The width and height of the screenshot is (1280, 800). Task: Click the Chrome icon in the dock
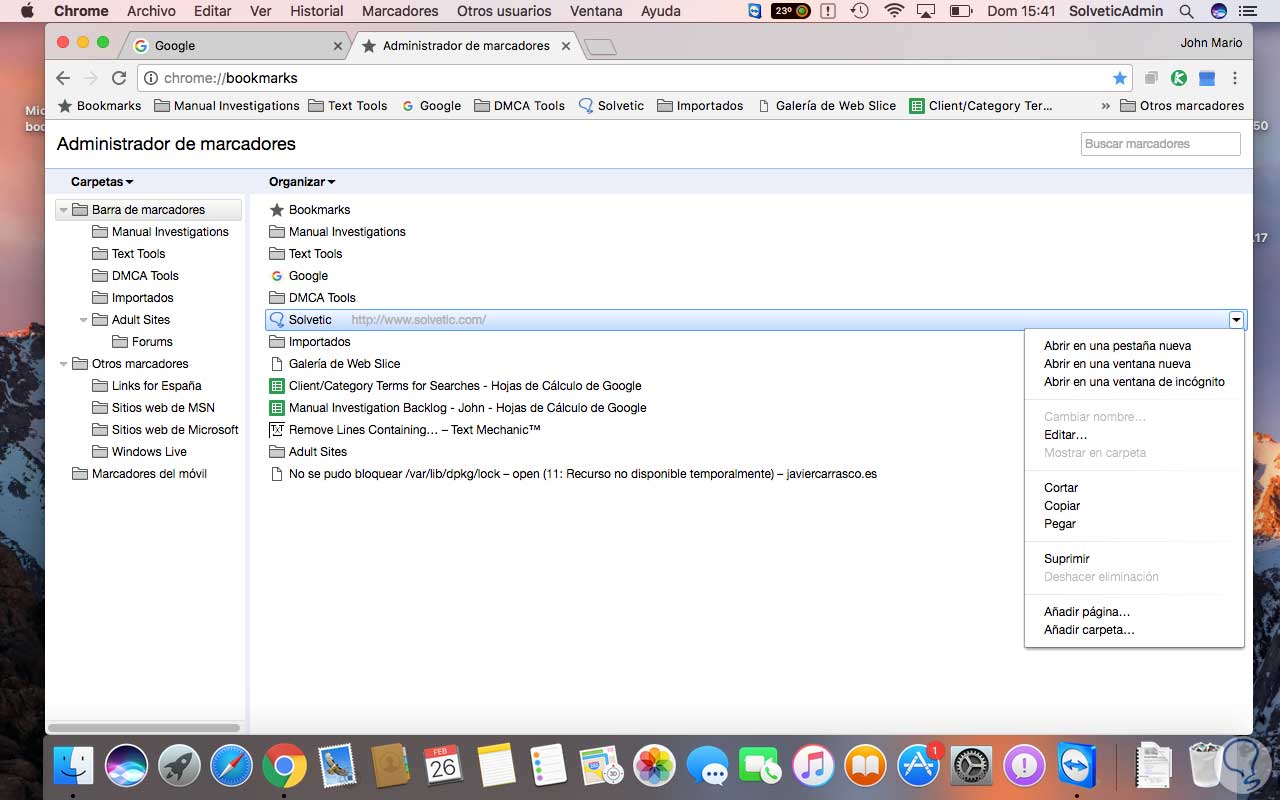point(285,767)
